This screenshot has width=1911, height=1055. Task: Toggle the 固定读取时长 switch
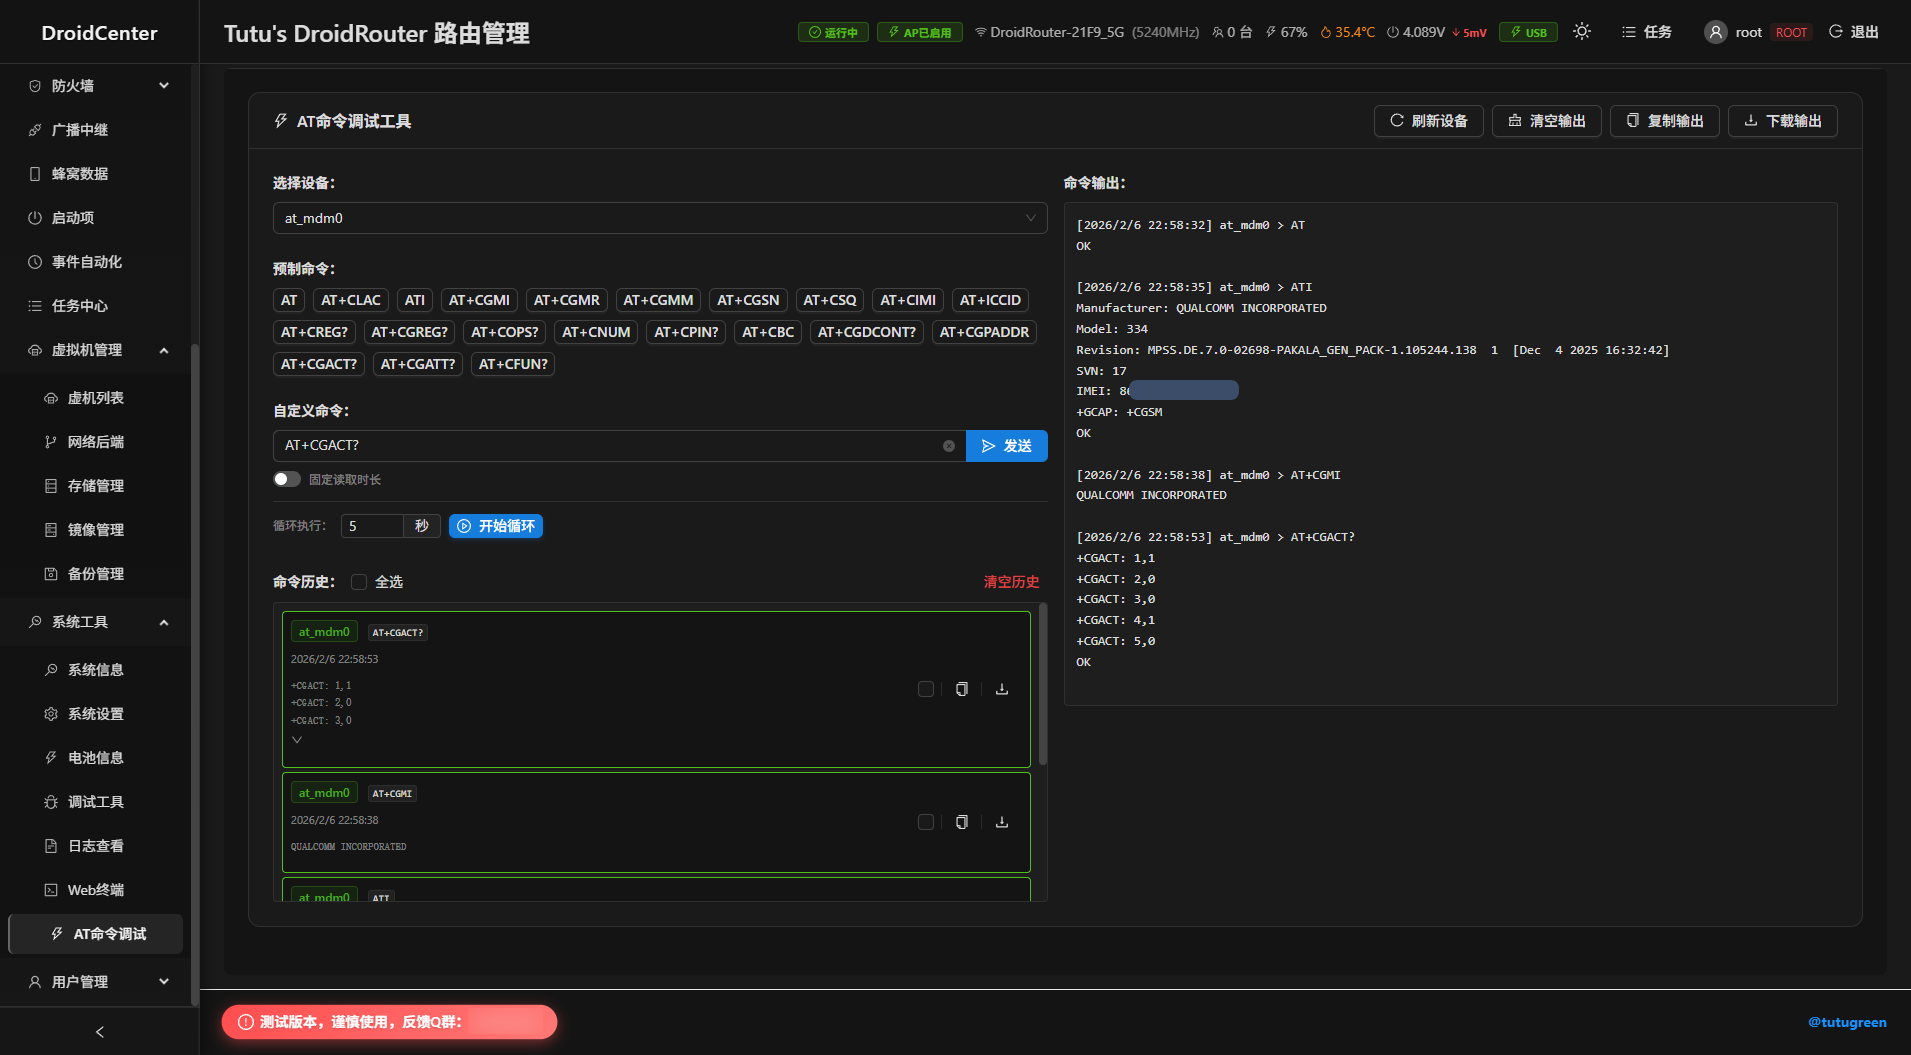point(287,480)
